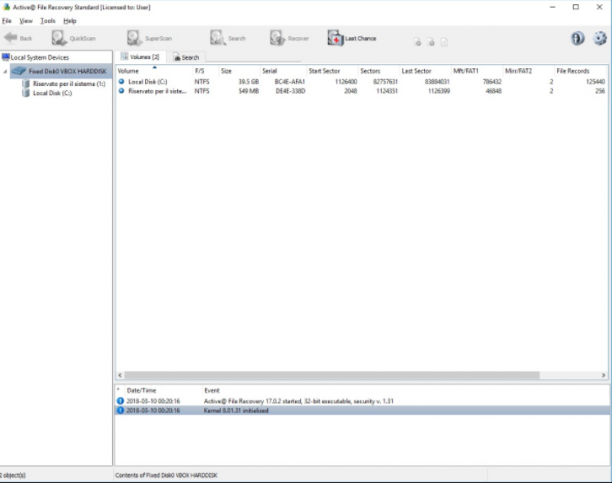Select Local Disk (C:) volume row

tap(361, 82)
